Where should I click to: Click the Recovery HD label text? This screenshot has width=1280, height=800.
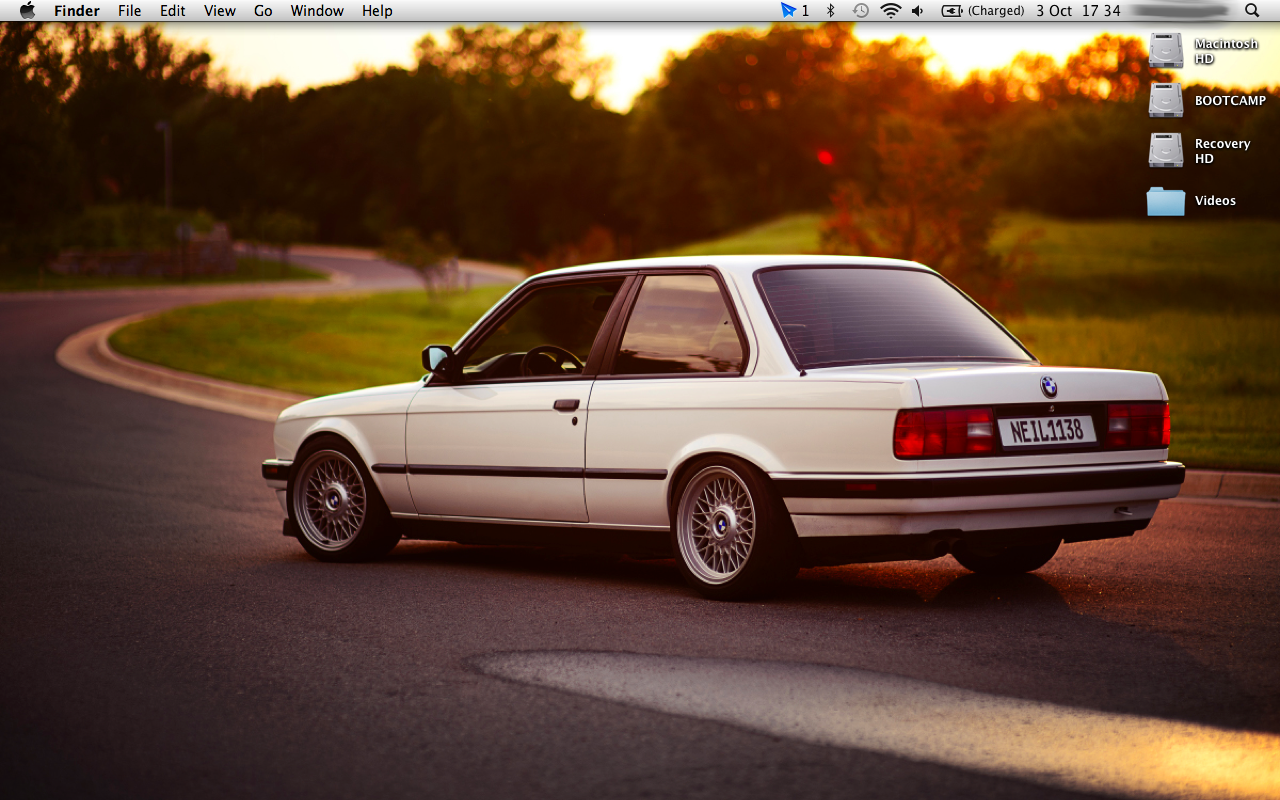1222,151
